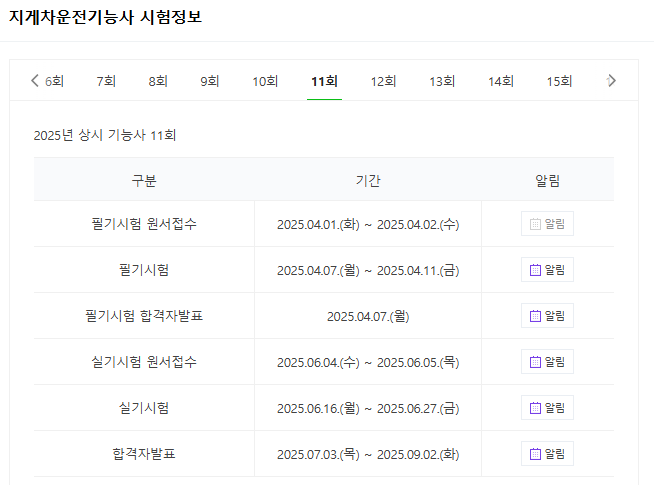654x485 pixels.
Task: Select the 12회 tab
Action: click(x=383, y=81)
